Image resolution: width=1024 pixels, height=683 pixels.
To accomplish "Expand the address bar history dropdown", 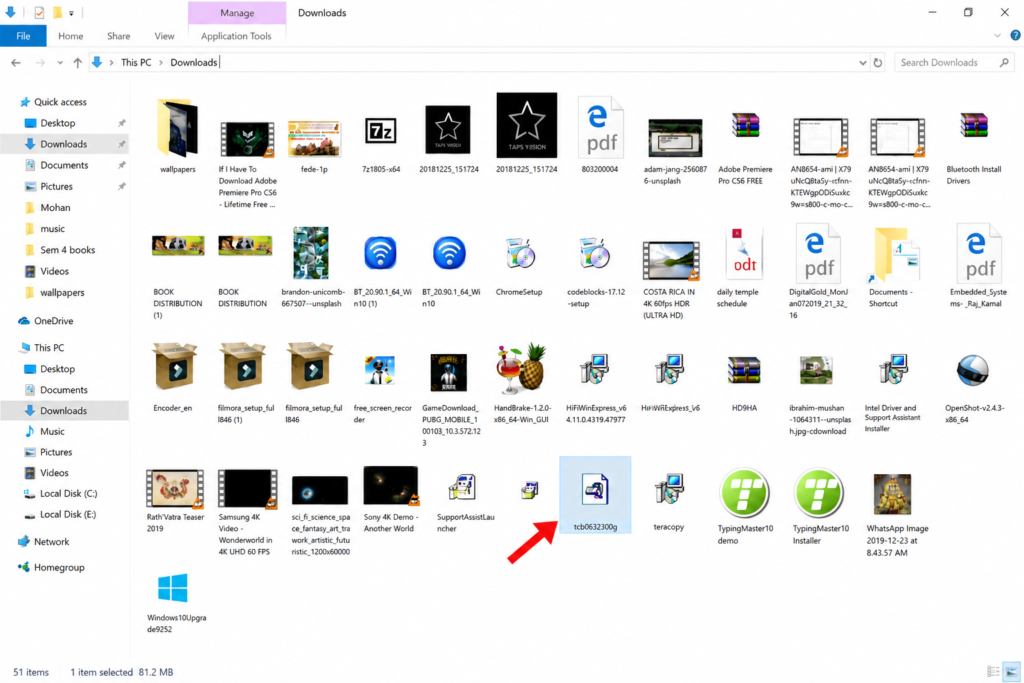I will coord(862,63).
